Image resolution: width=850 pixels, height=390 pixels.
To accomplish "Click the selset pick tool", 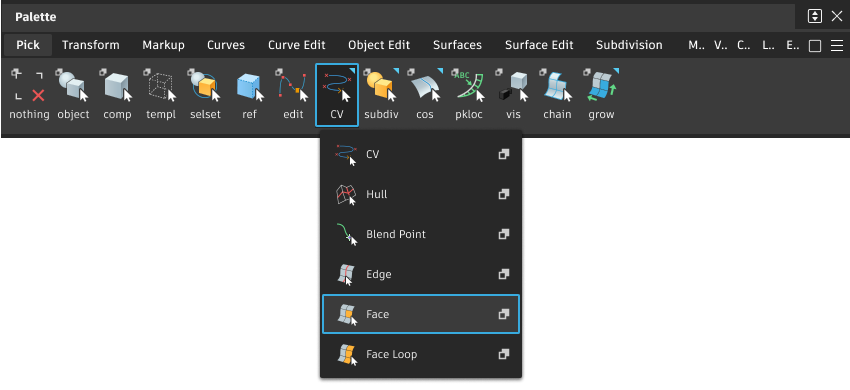I will pos(205,93).
